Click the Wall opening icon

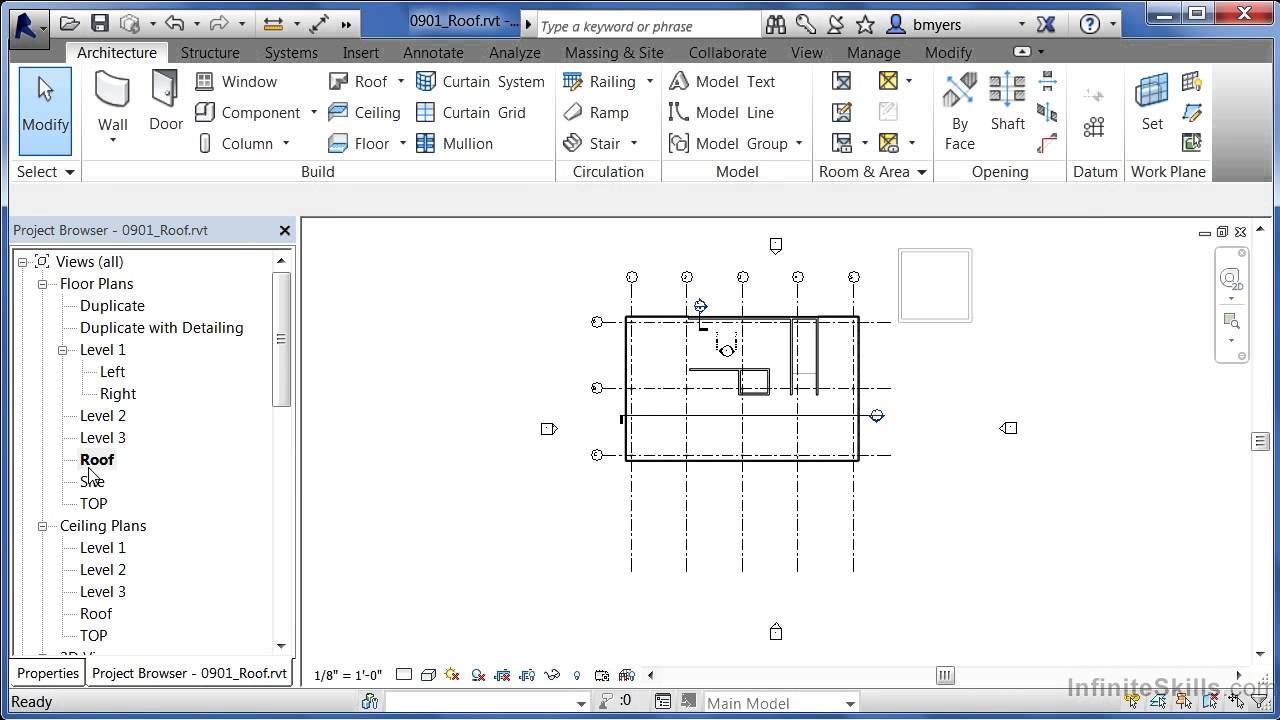pyautogui.click(x=1047, y=82)
